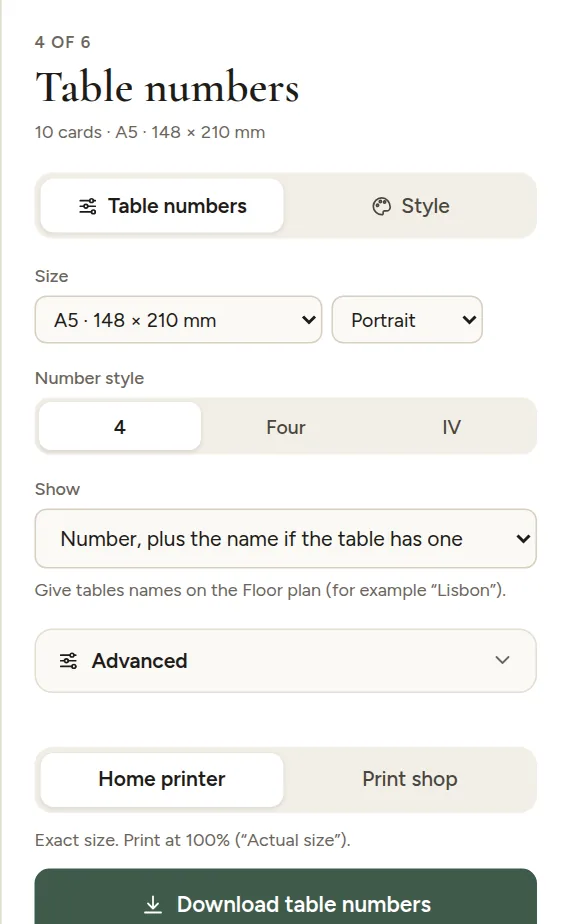Click the 'Table numbers' page heading
The image size is (570, 924).
[x=167, y=87]
